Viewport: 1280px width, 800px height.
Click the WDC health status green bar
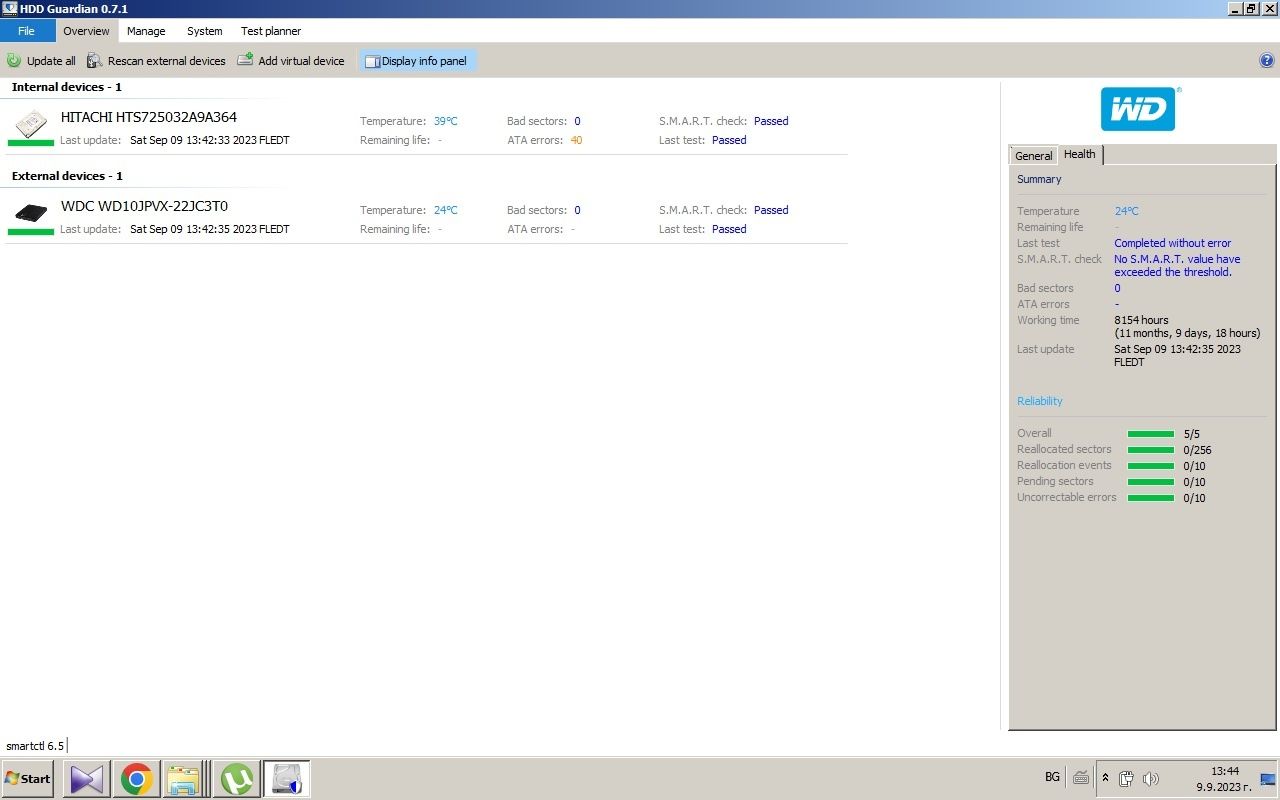31,232
